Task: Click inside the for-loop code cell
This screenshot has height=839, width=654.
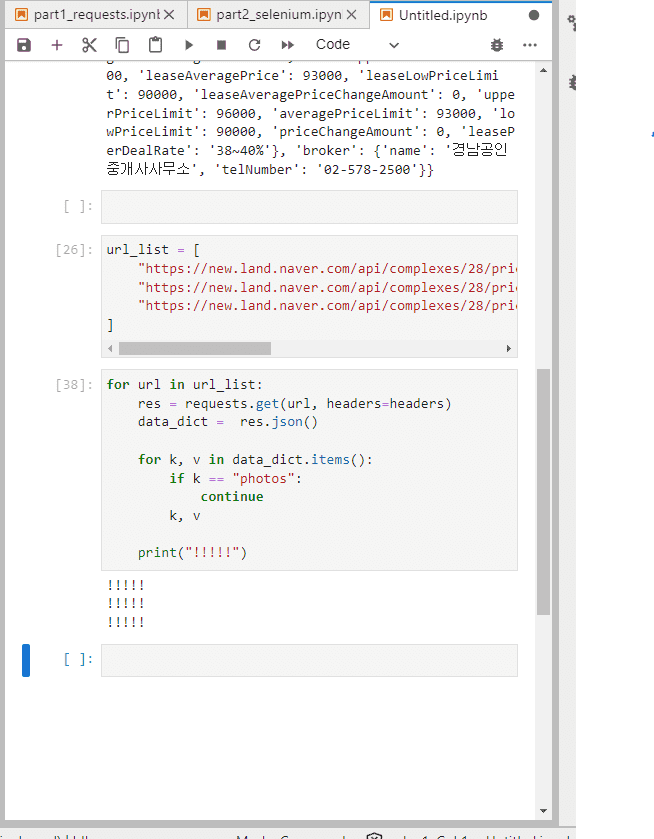Action: pyautogui.click(x=309, y=469)
